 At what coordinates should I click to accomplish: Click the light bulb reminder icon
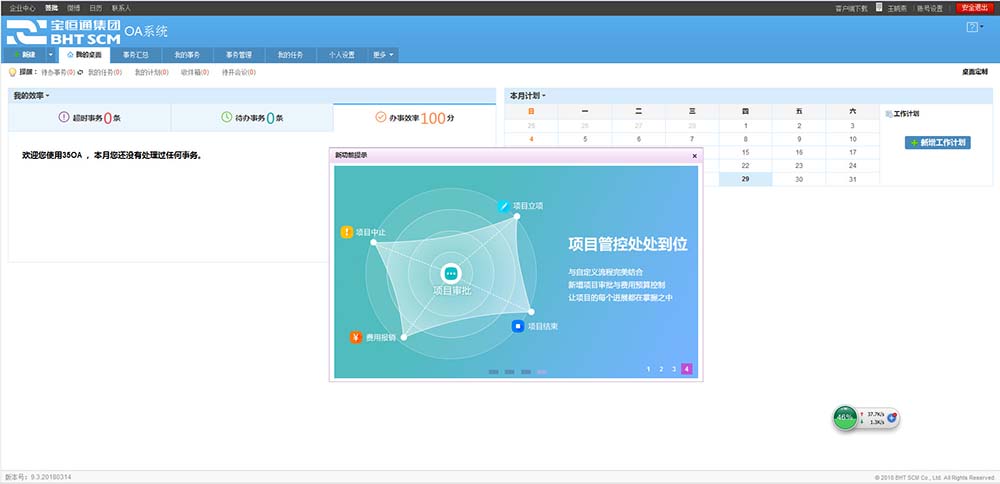click(x=11, y=73)
